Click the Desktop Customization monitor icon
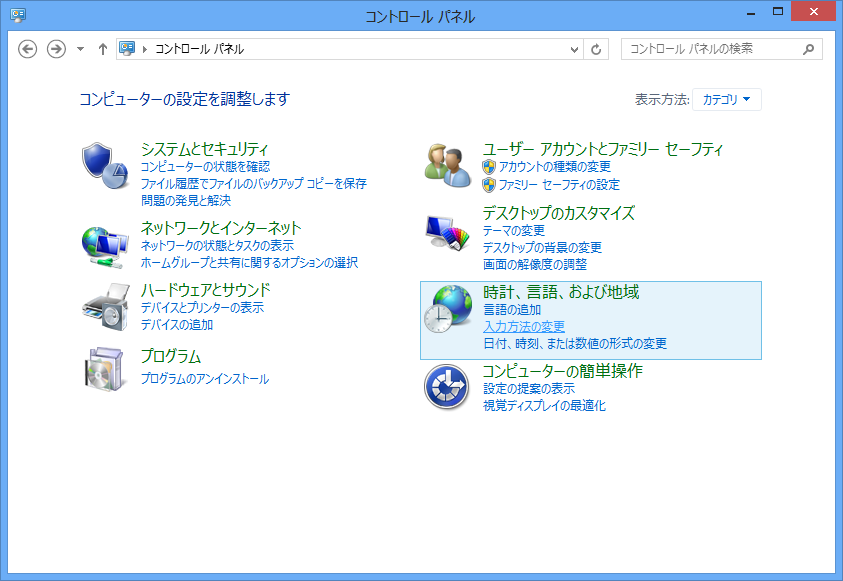 pyautogui.click(x=447, y=236)
